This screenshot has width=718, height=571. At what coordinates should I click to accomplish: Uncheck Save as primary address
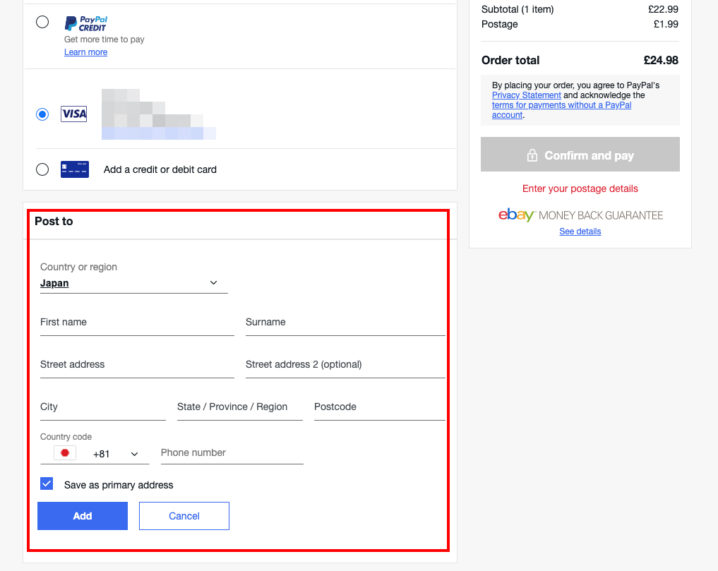coord(47,484)
